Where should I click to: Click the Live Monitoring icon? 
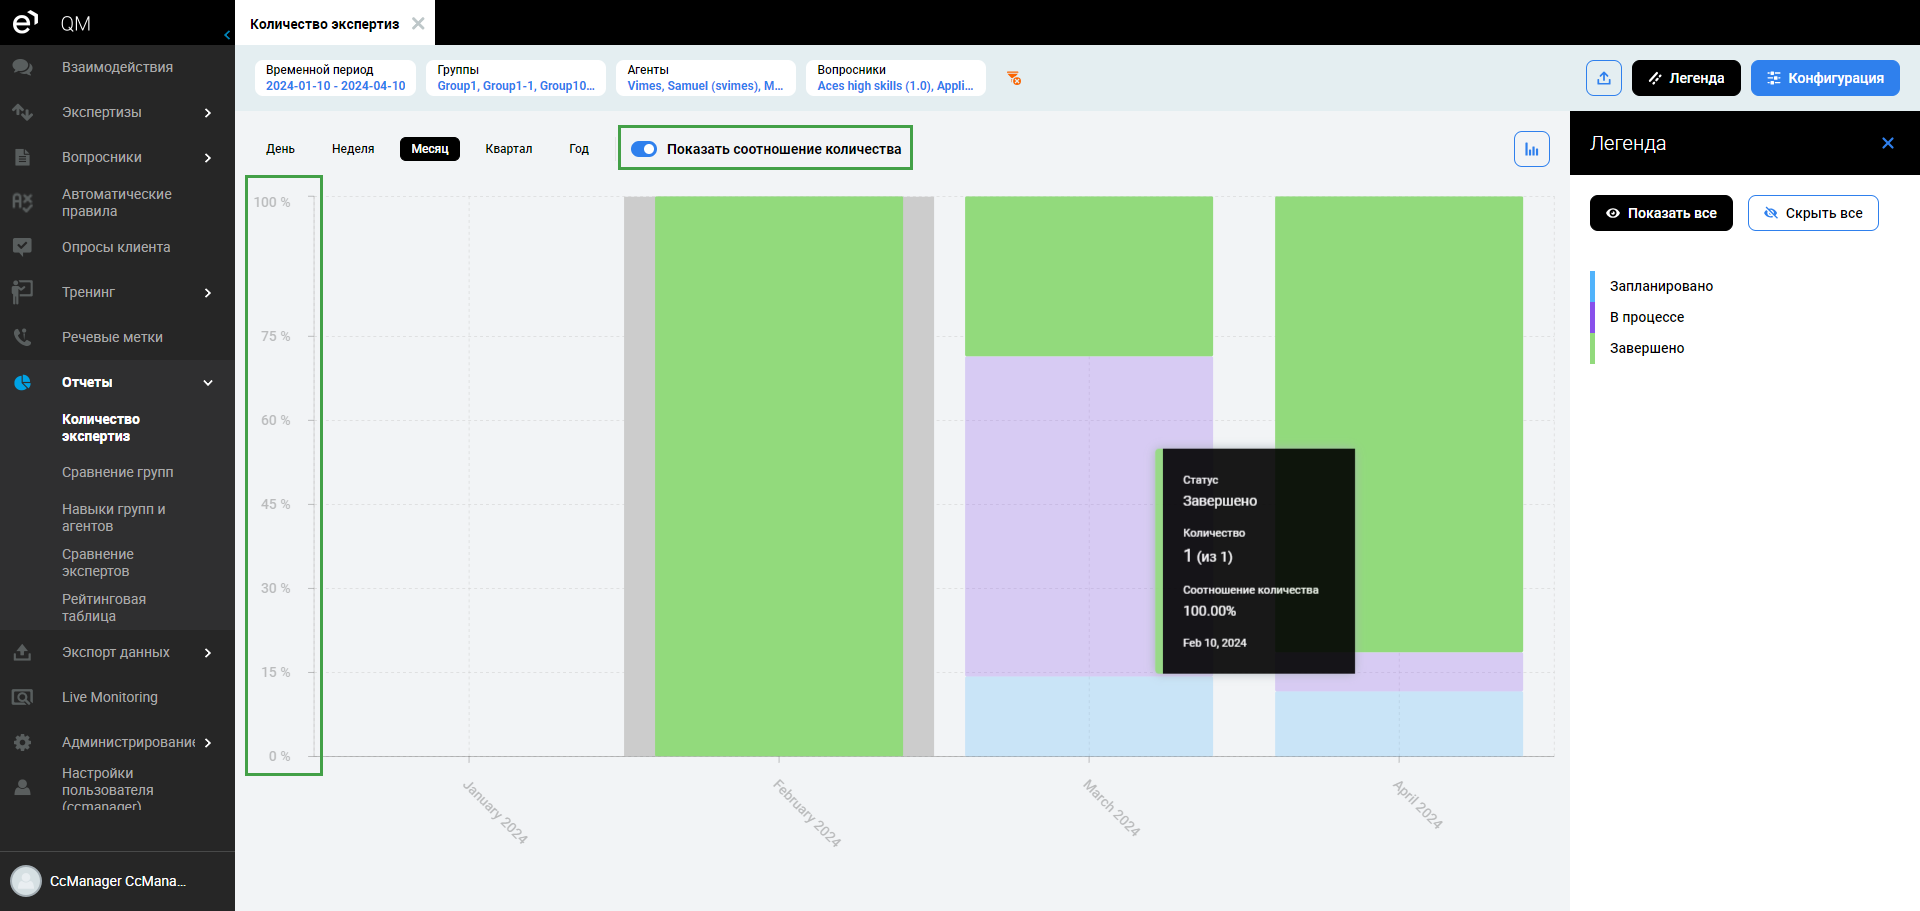pos(22,697)
